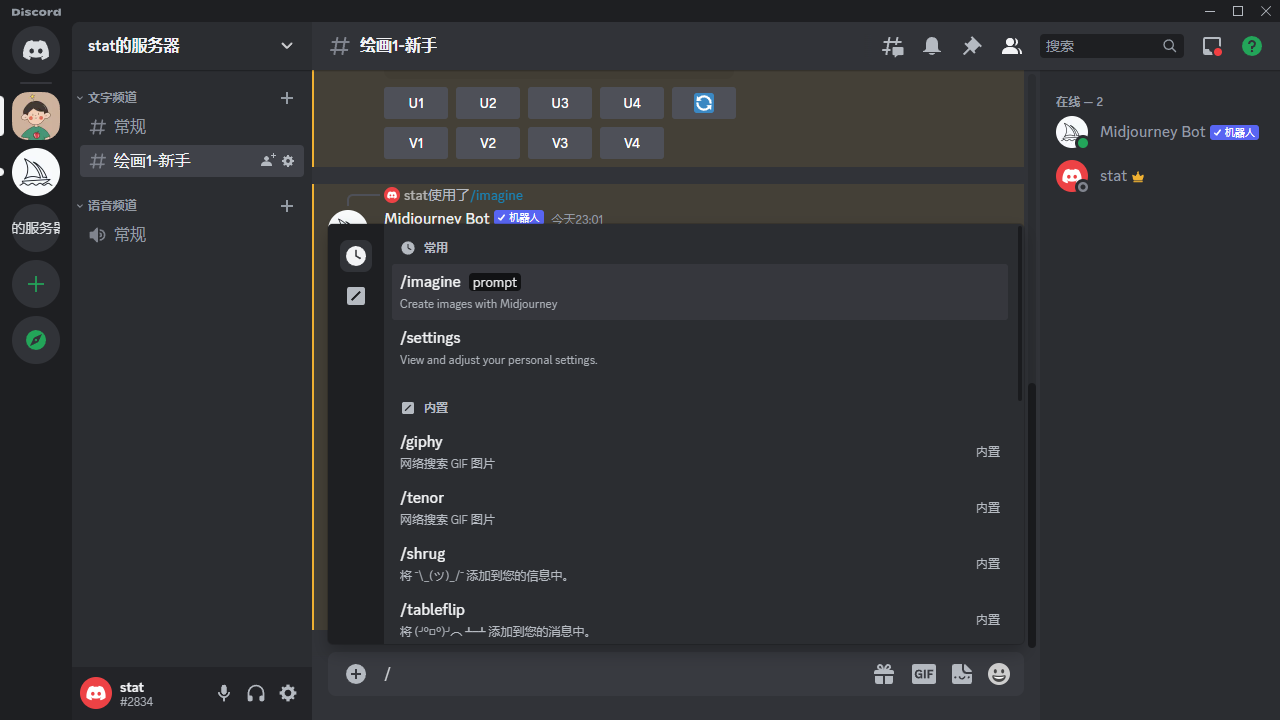Open user settings gear icon
The width and height of the screenshot is (1280, 720).
(288, 693)
